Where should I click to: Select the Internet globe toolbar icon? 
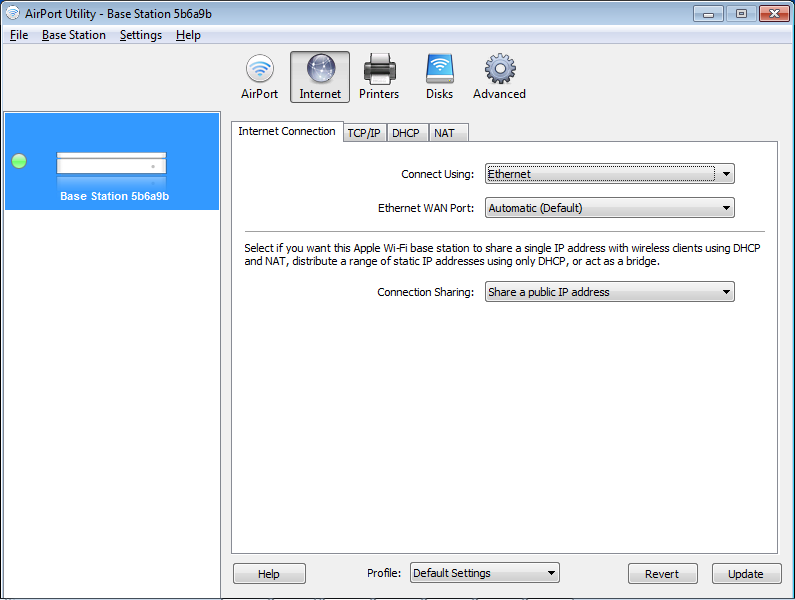click(320, 77)
